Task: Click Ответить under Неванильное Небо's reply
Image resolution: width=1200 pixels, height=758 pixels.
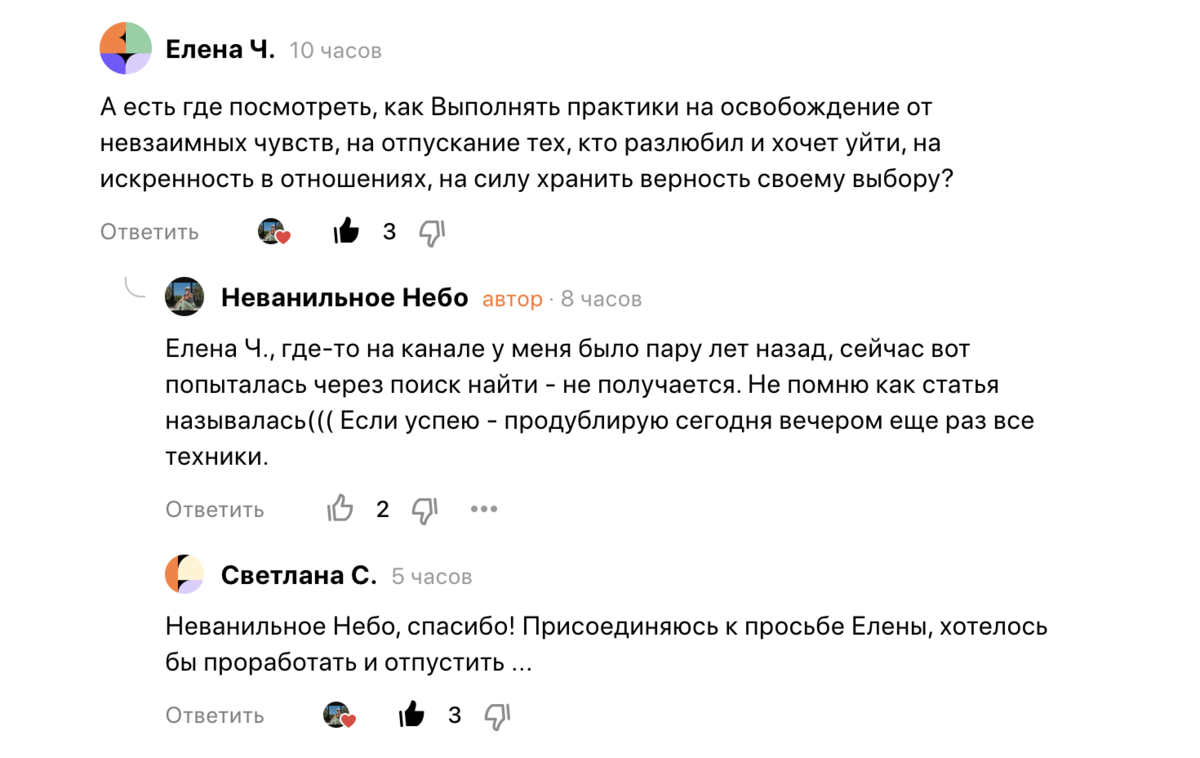Action: coord(214,509)
